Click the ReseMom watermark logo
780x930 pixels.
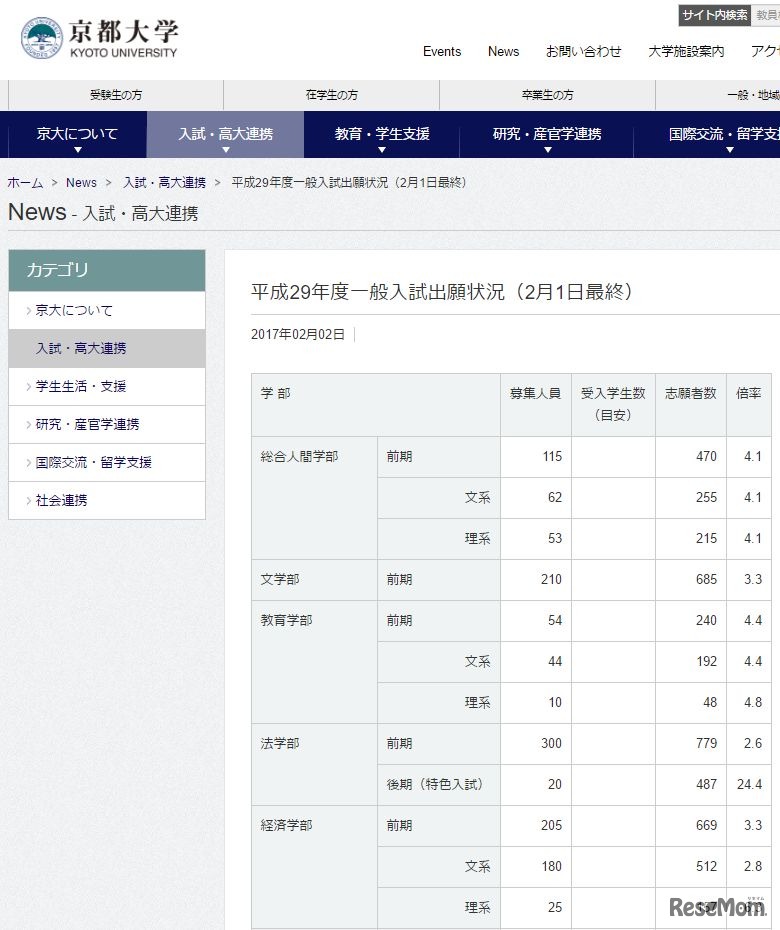717,907
